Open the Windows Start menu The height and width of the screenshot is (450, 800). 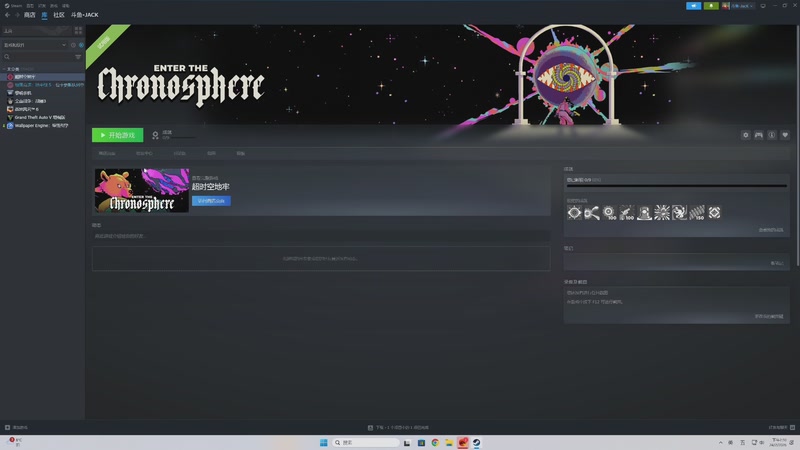323,442
